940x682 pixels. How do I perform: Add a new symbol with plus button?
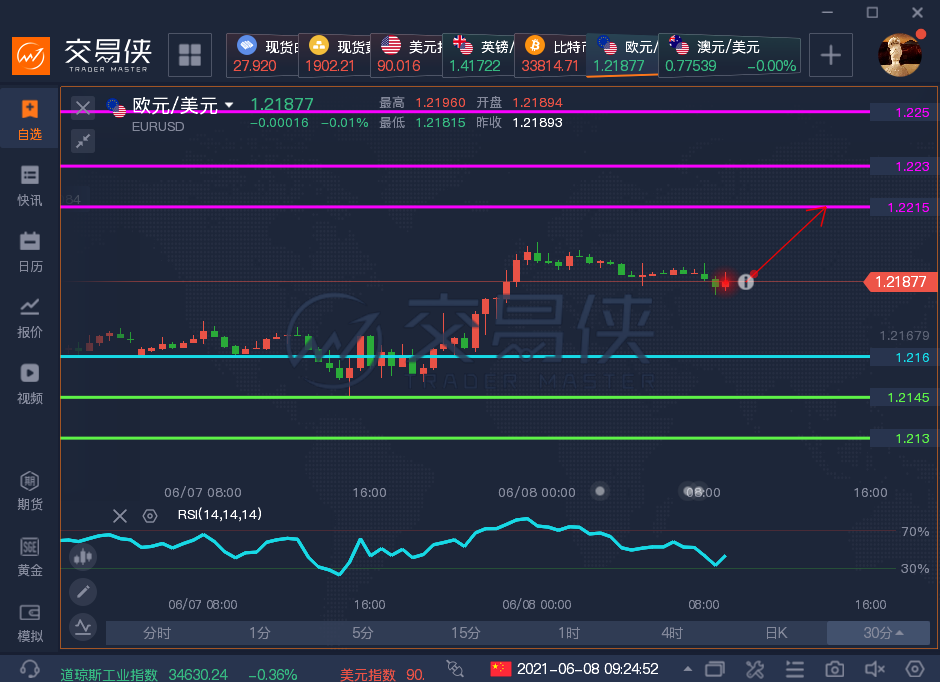pos(830,55)
